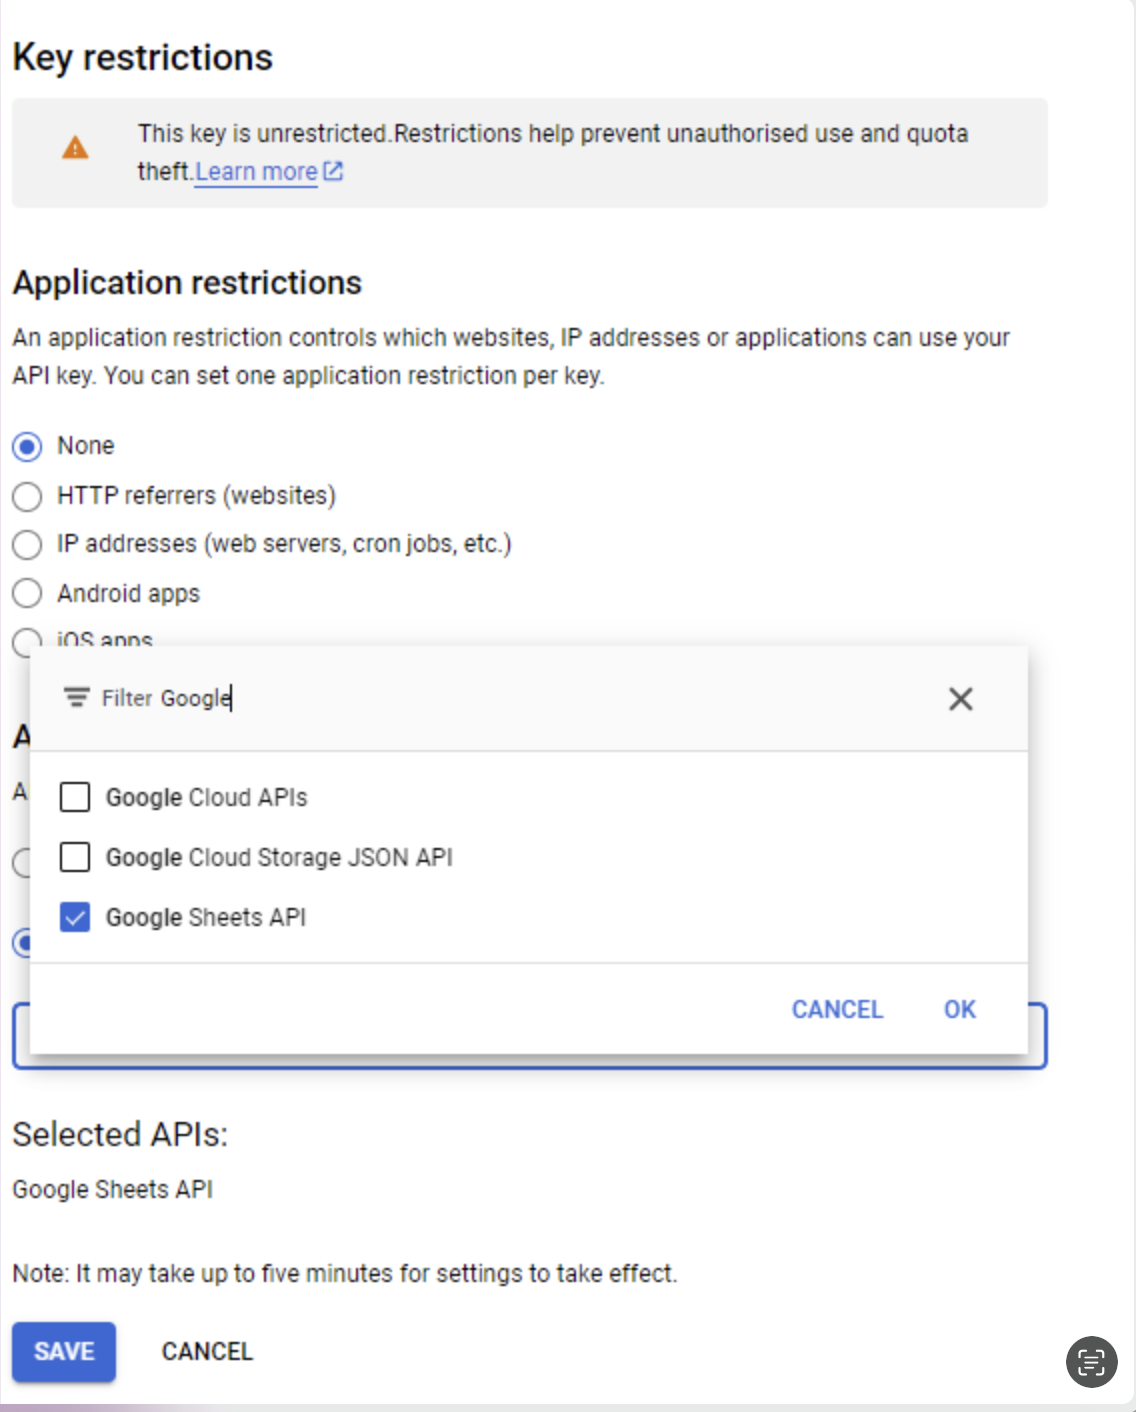Select the partially hidden iOS apps radio
The image size is (1136, 1412).
[x=27, y=639]
